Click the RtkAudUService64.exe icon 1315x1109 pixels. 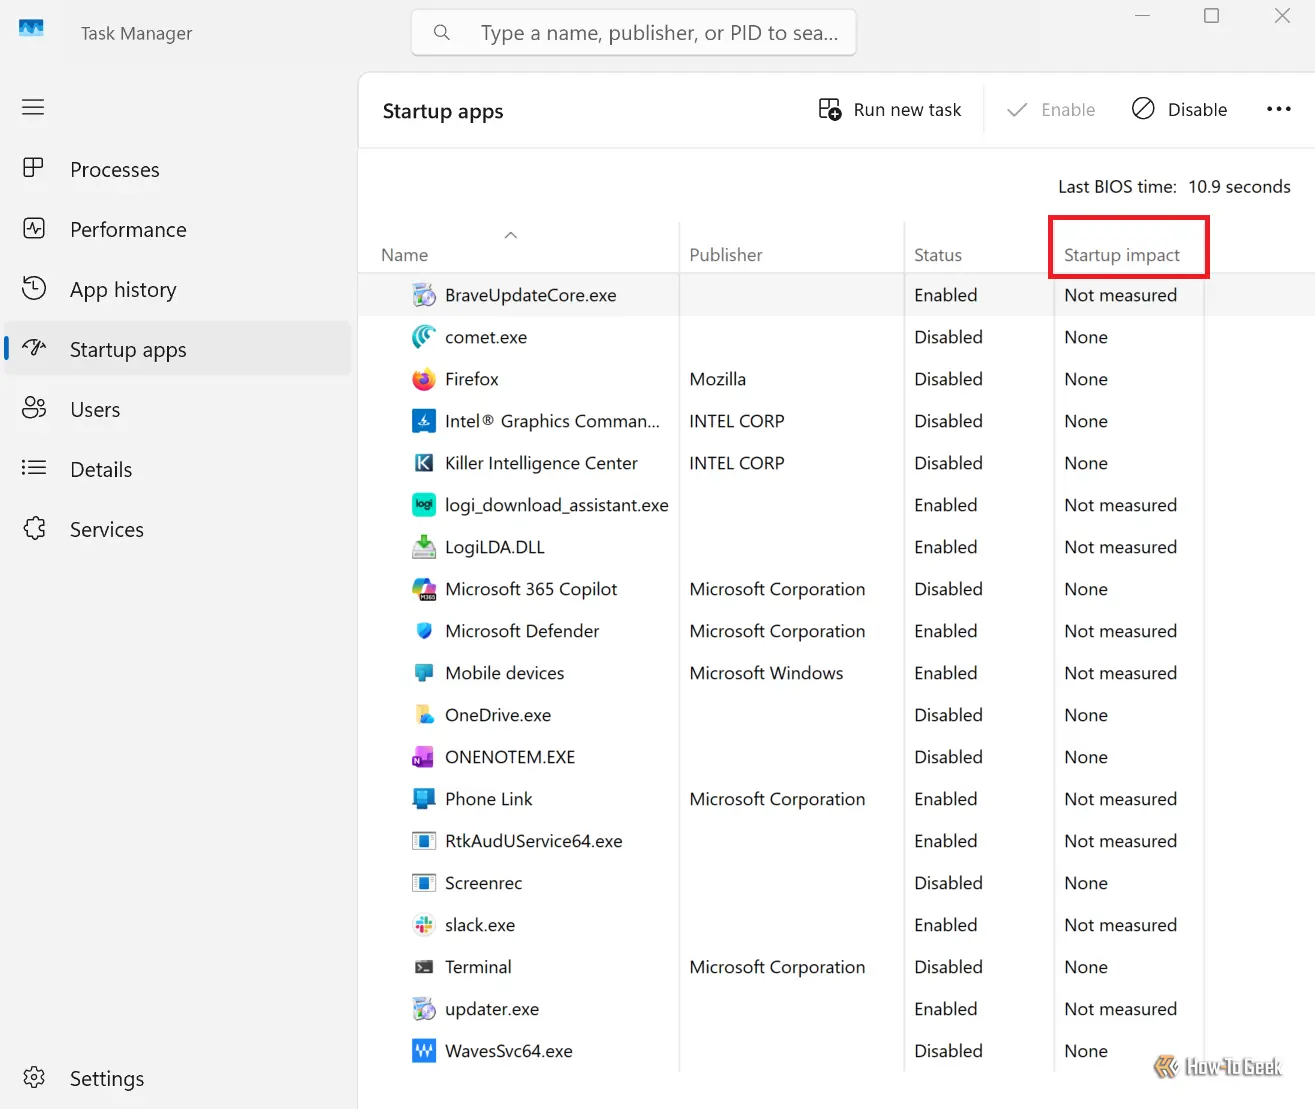(424, 841)
